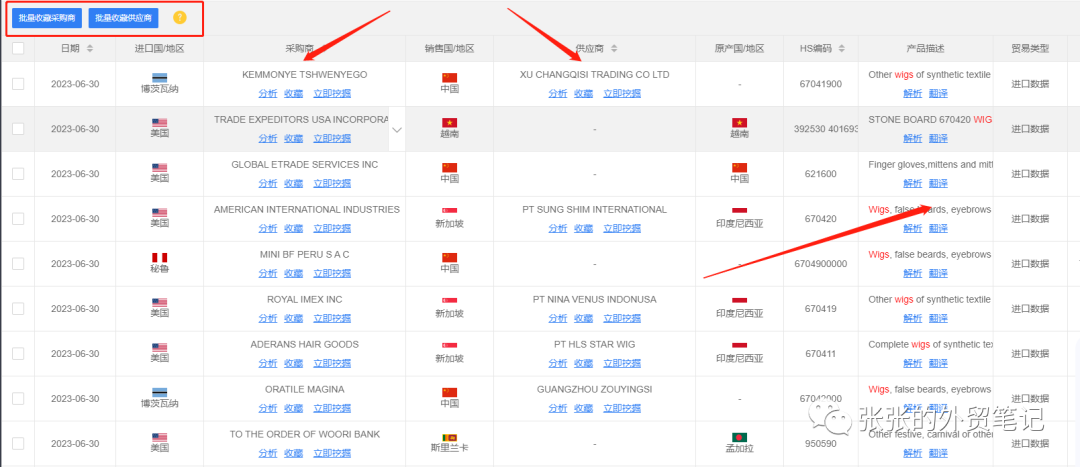Click 解析 for Finger gloves description

(913, 183)
